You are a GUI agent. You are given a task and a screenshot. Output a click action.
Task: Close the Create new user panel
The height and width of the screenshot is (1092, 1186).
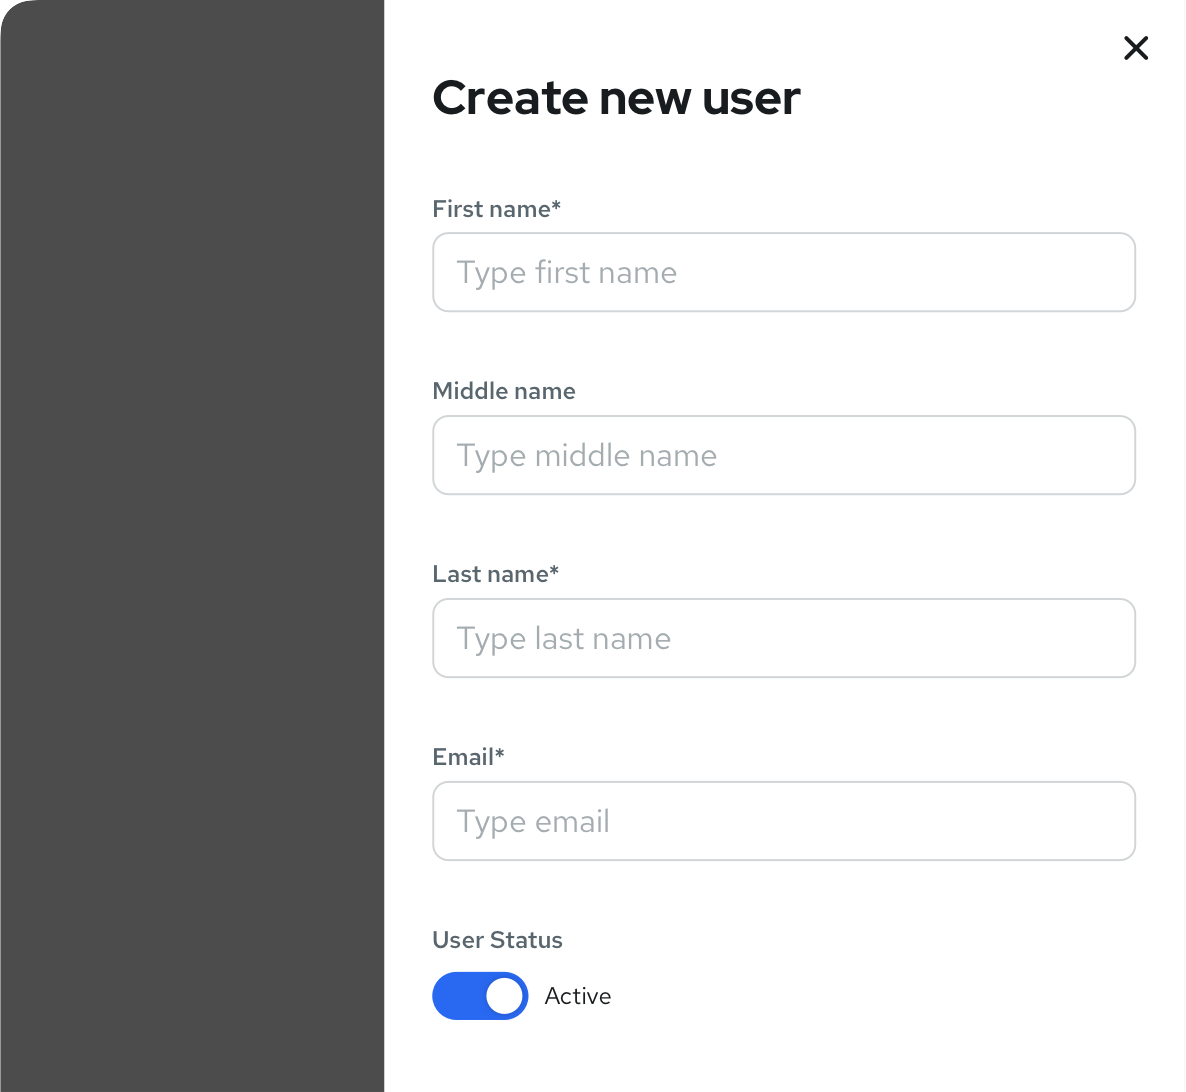[x=1136, y=48]
